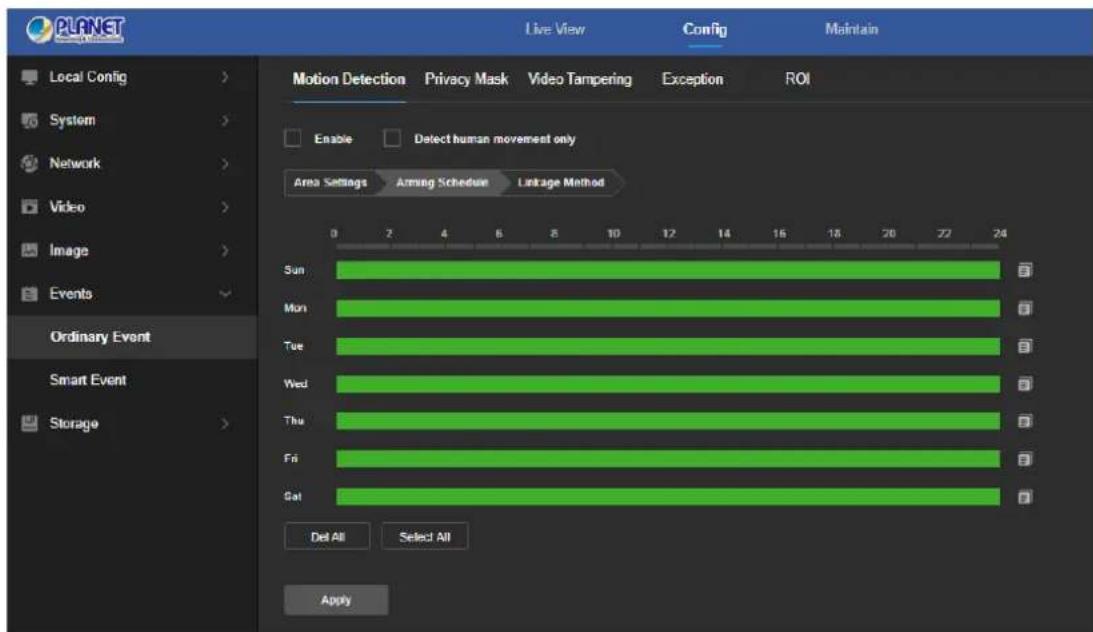Open the Live View top menu
The width and height of the screenshot is (1093, 632).
tap(555, 29)
